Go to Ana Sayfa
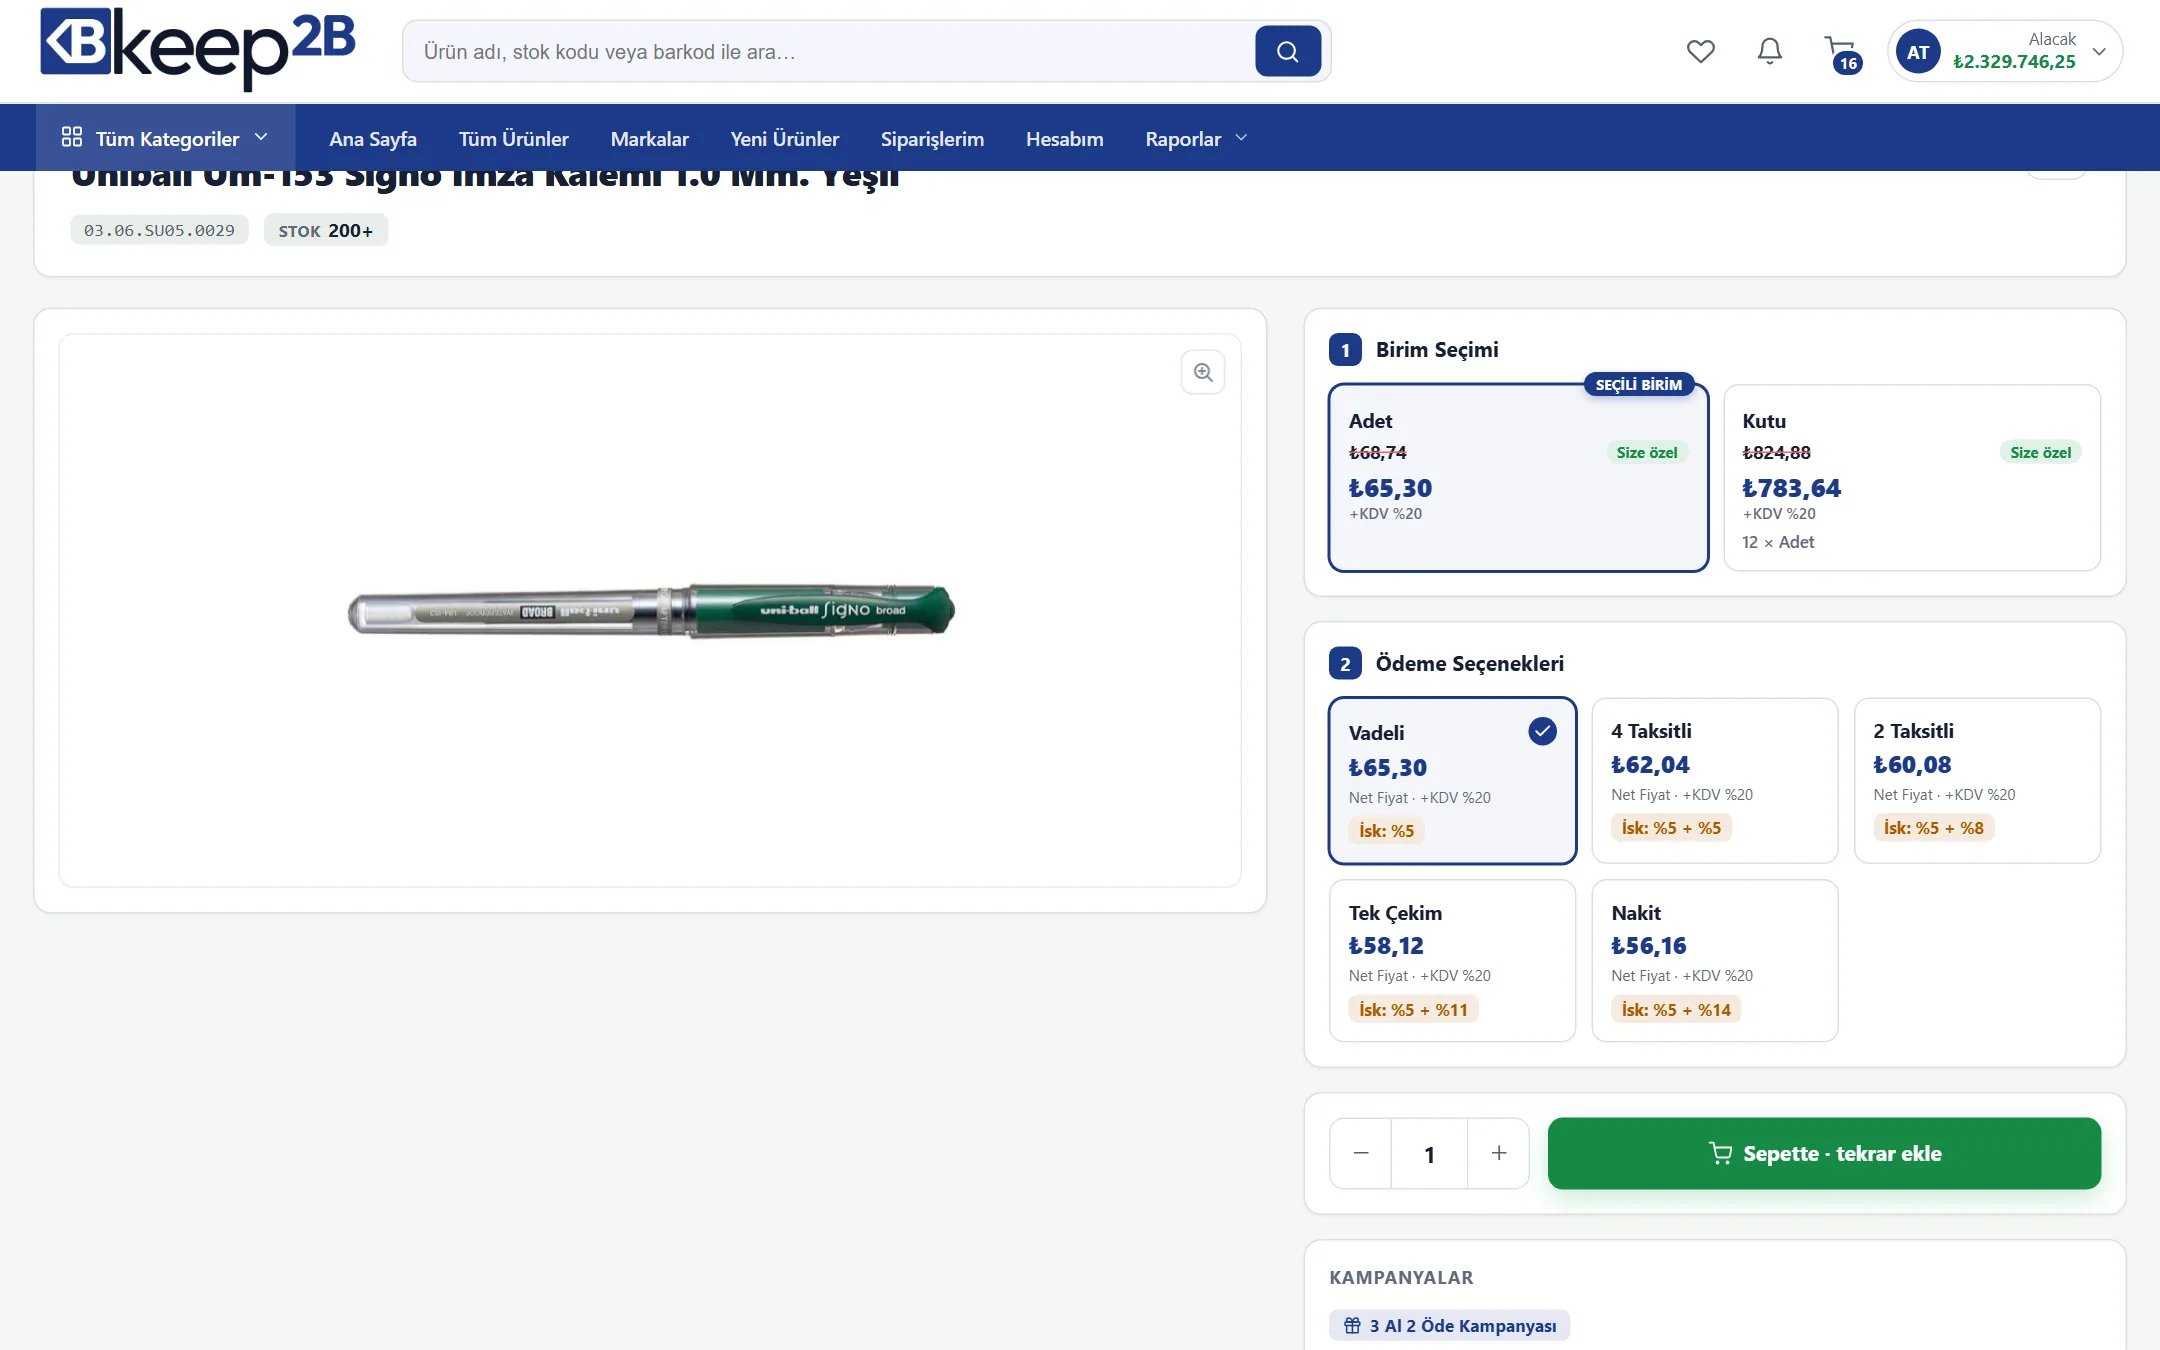 tap(373, 138)
